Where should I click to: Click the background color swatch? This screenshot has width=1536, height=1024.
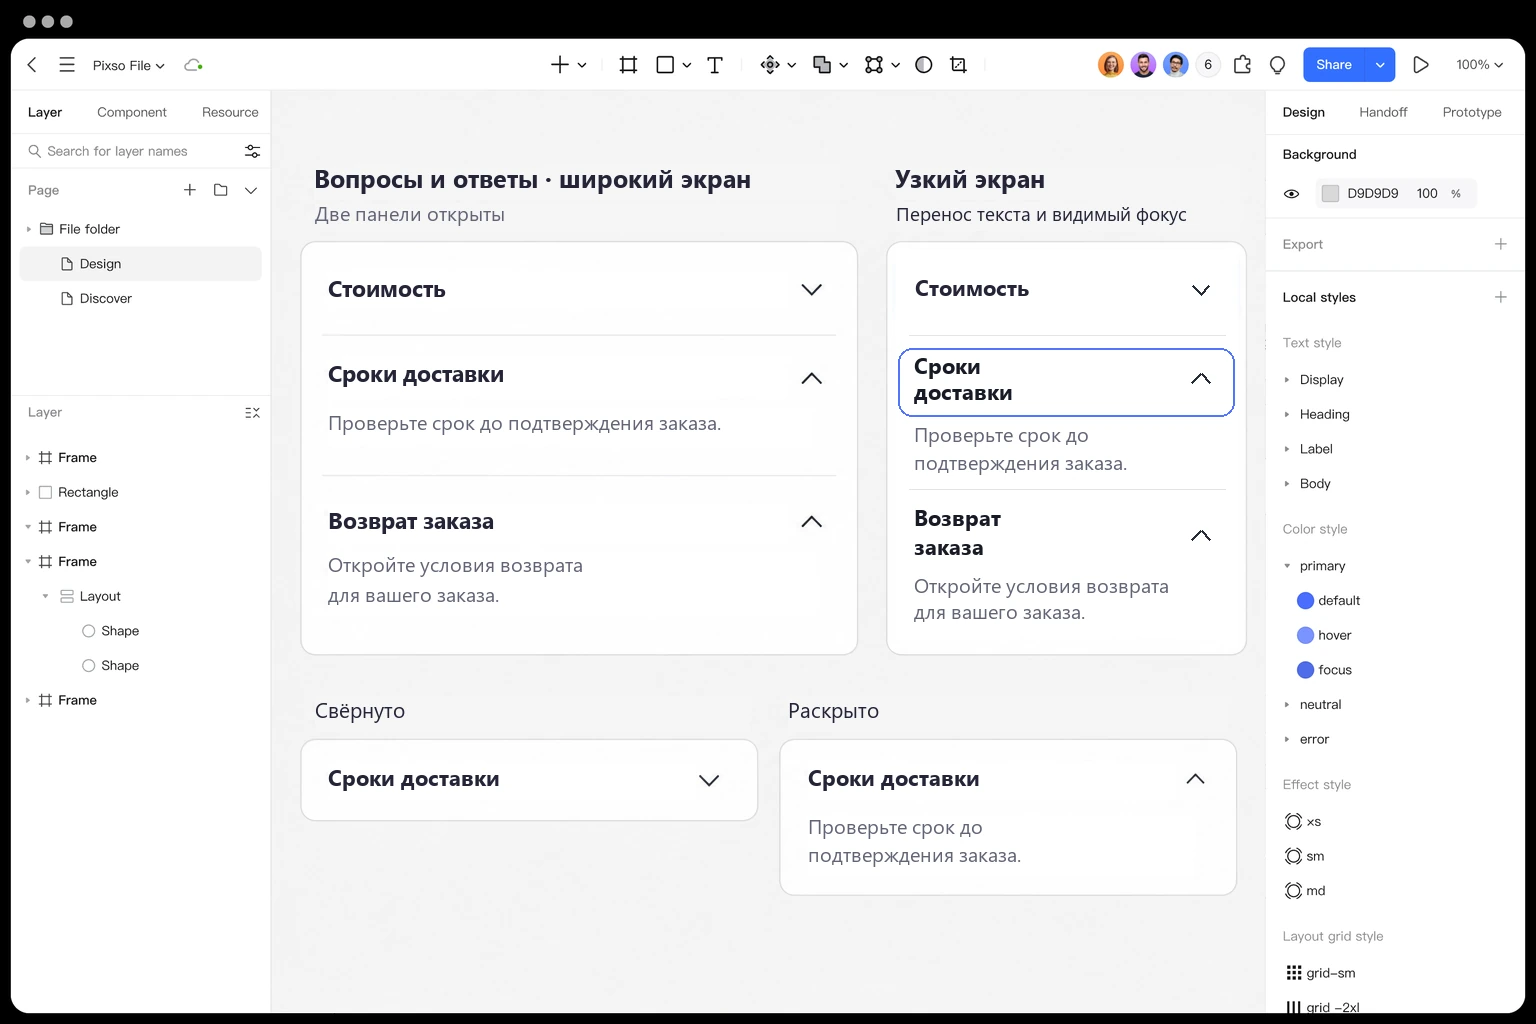click(x=1330, y=194)
